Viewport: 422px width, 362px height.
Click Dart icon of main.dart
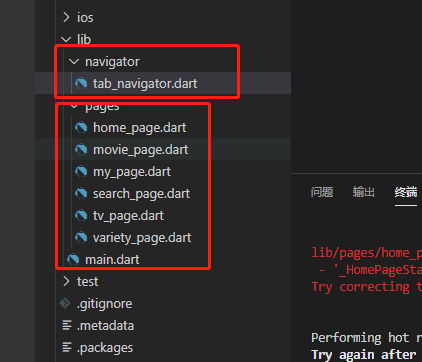click(73, 259)
